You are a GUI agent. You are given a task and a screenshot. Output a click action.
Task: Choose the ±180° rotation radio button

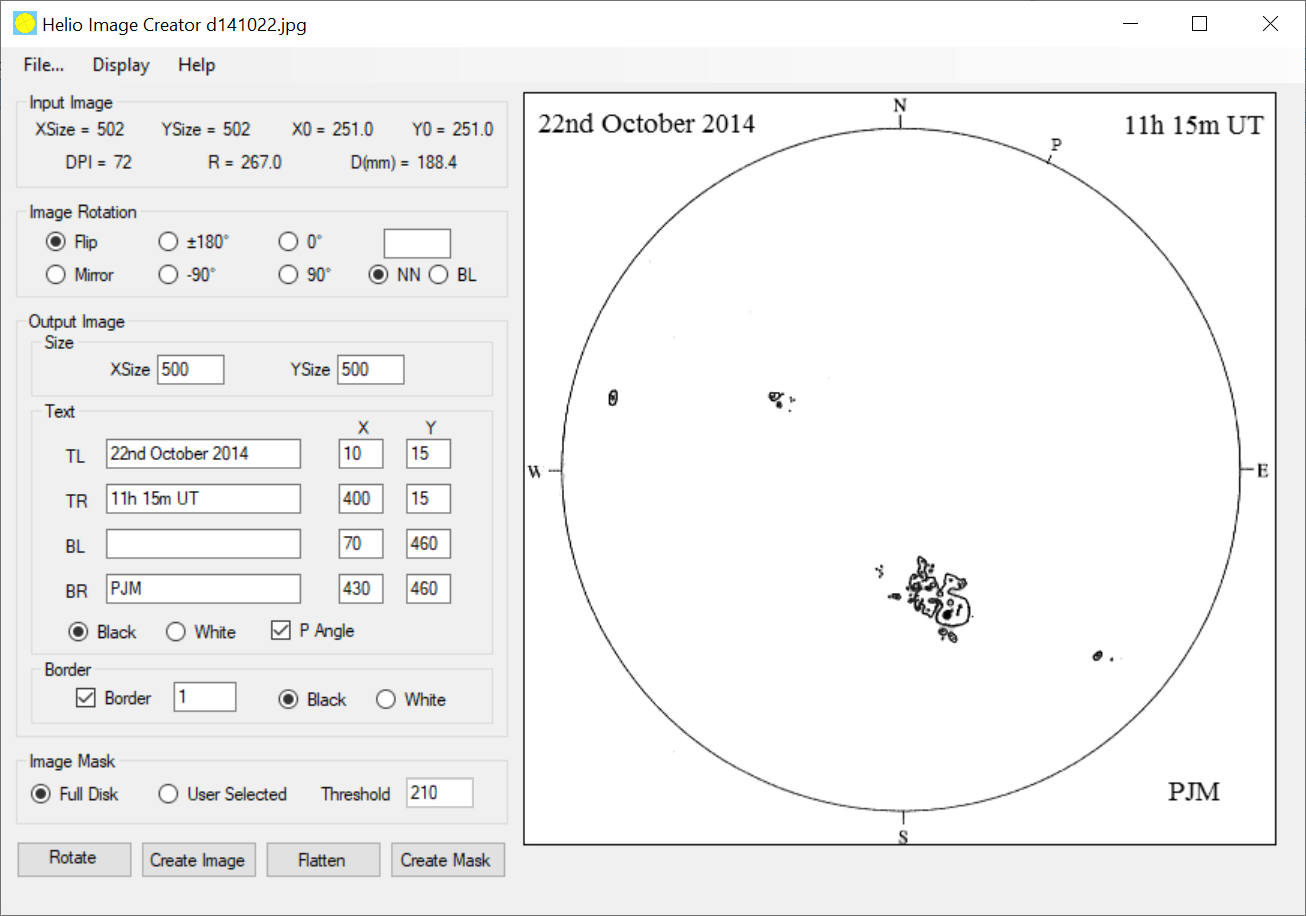(x=169, y=242)
